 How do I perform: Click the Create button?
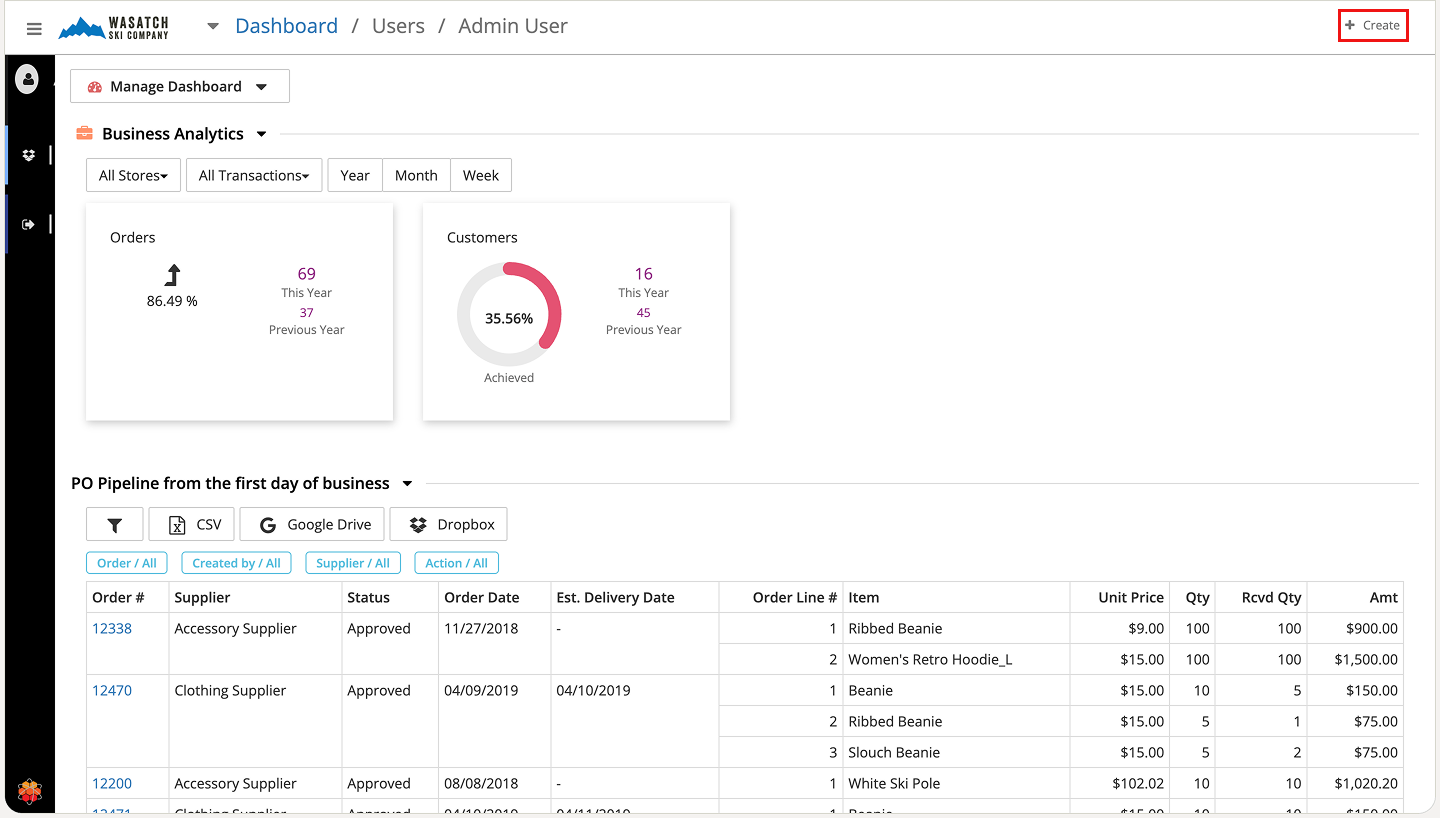(x=1373, y=25)
